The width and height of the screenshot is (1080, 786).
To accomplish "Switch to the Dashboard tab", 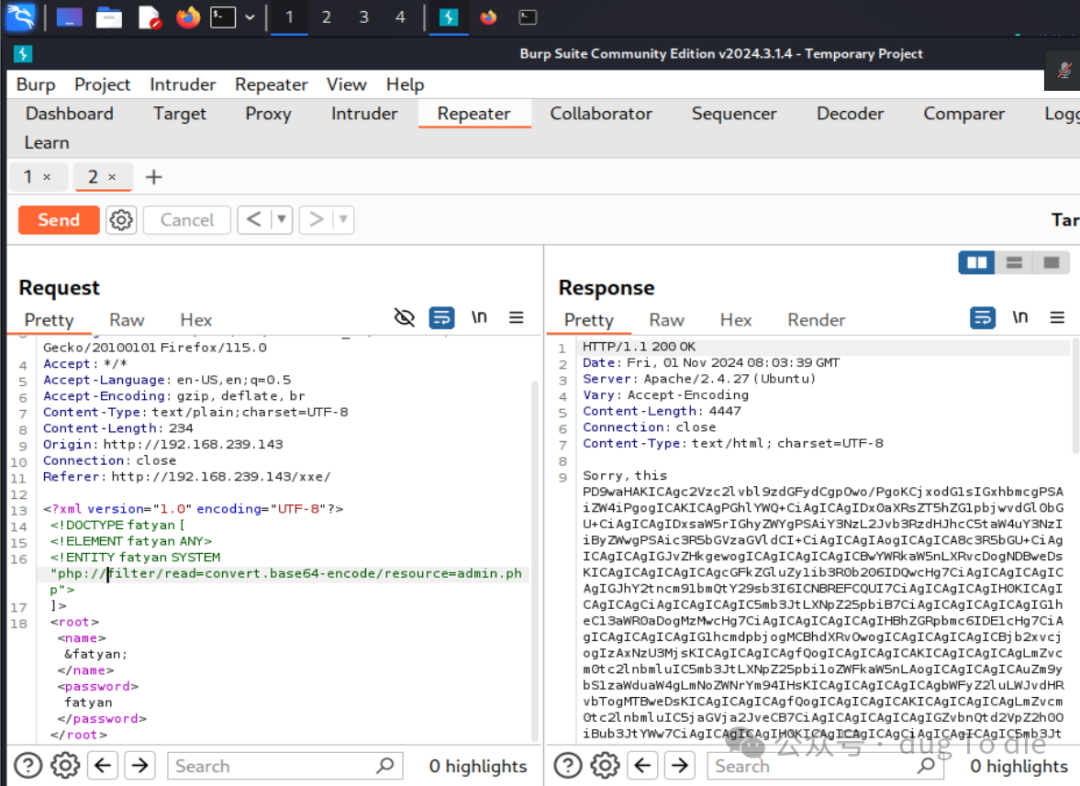I will pos(70,114).
